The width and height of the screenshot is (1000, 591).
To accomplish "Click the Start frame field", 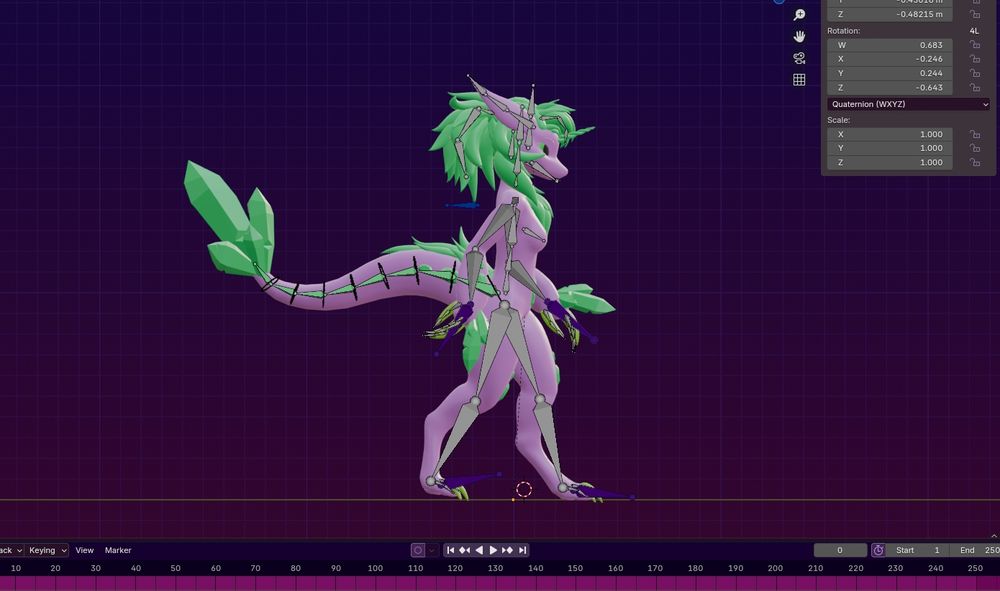I will (918, 550).
